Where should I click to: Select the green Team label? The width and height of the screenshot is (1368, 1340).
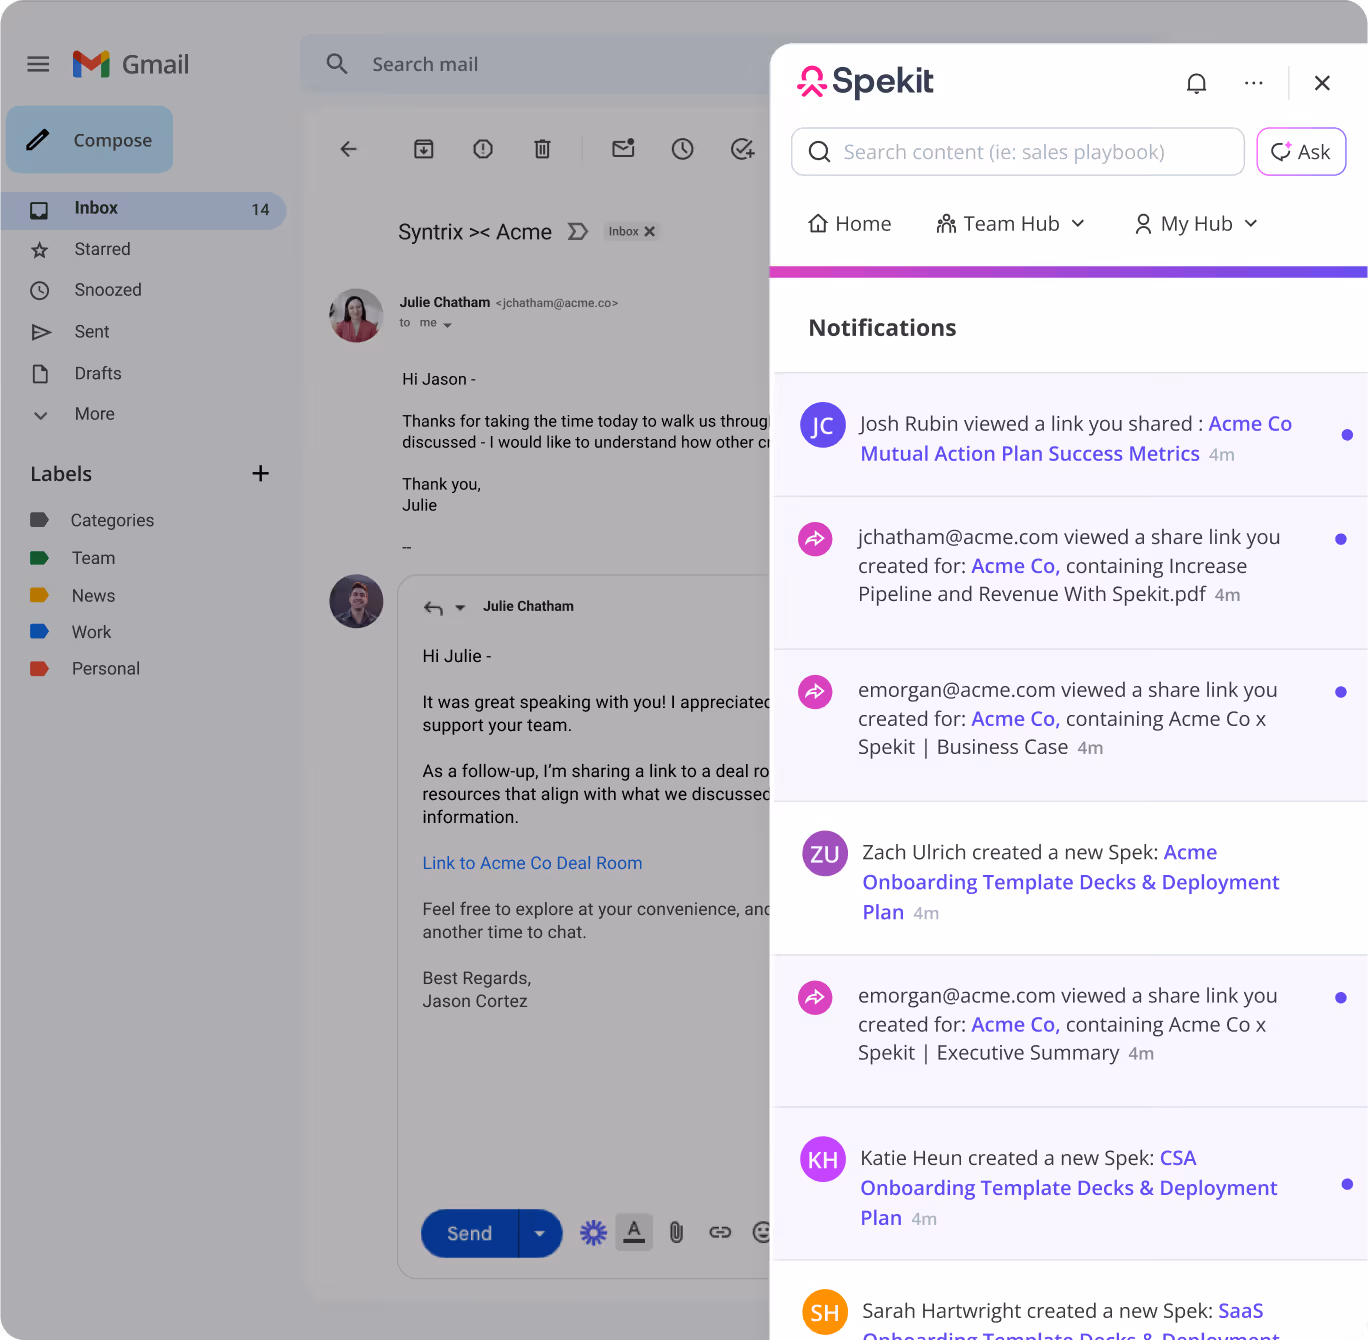pyautogui.click(x=93, y=558)
